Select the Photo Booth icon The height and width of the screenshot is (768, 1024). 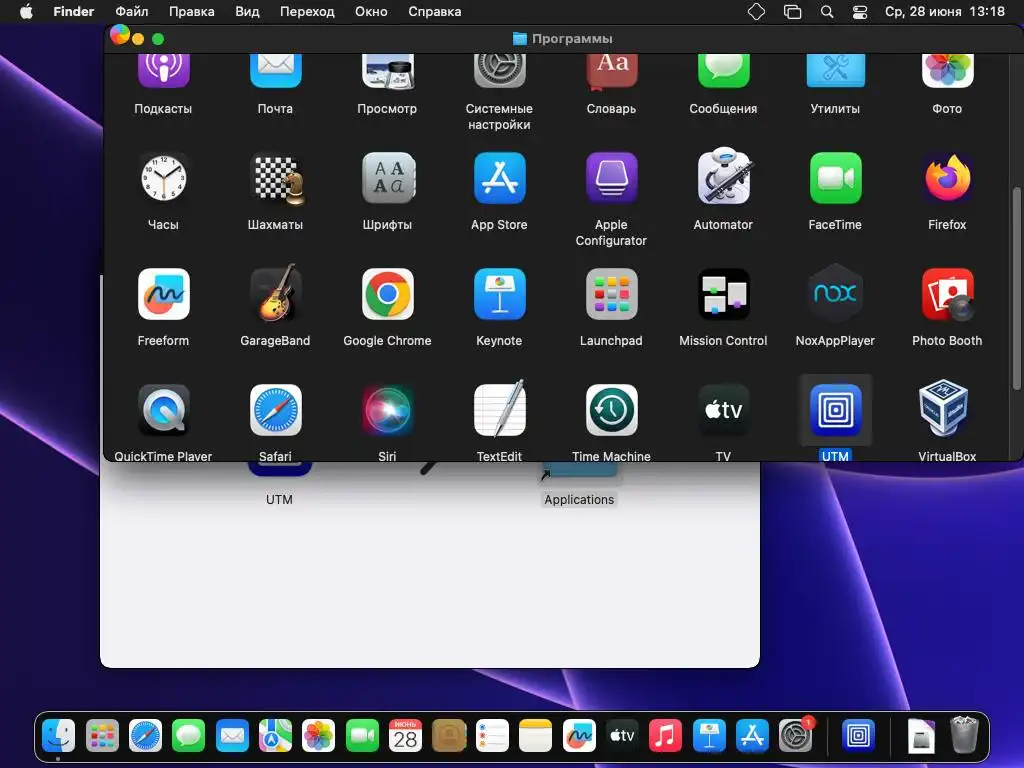coord(948,295)
